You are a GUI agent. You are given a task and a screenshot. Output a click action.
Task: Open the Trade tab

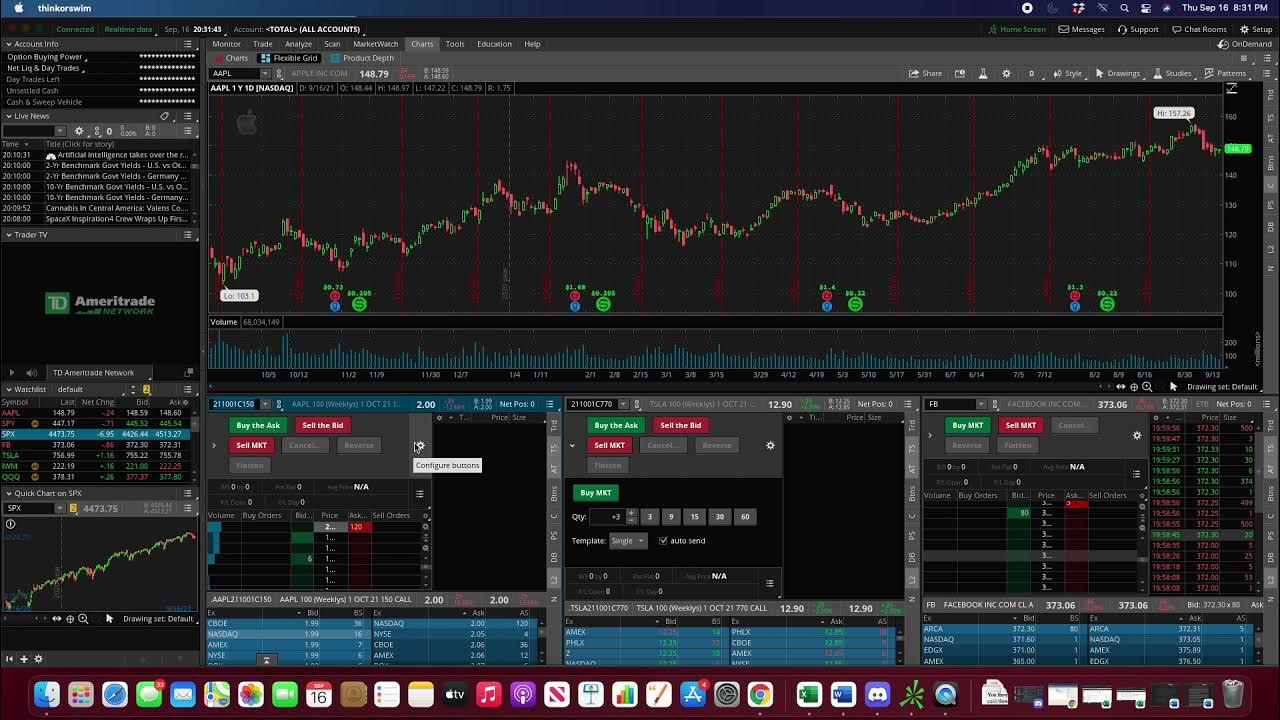pos(262,44)
